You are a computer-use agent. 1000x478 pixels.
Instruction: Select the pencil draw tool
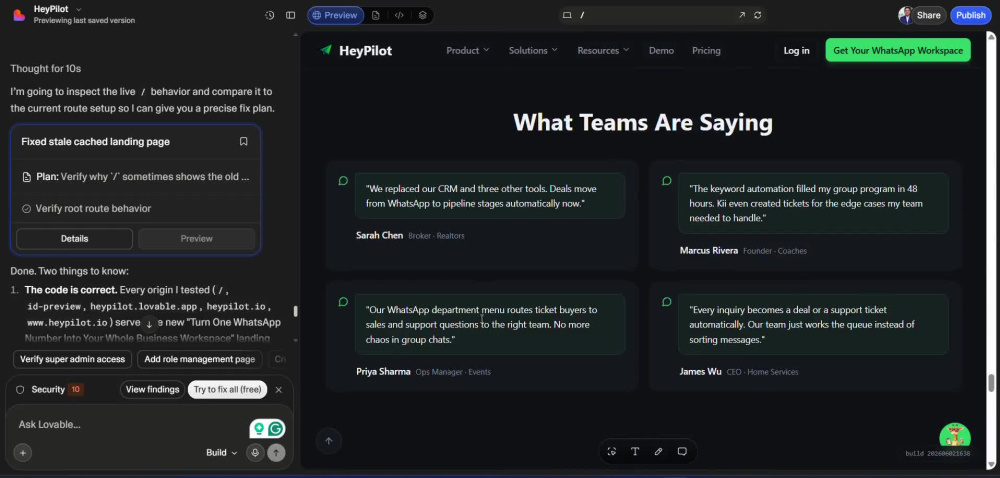pos(658,451)
